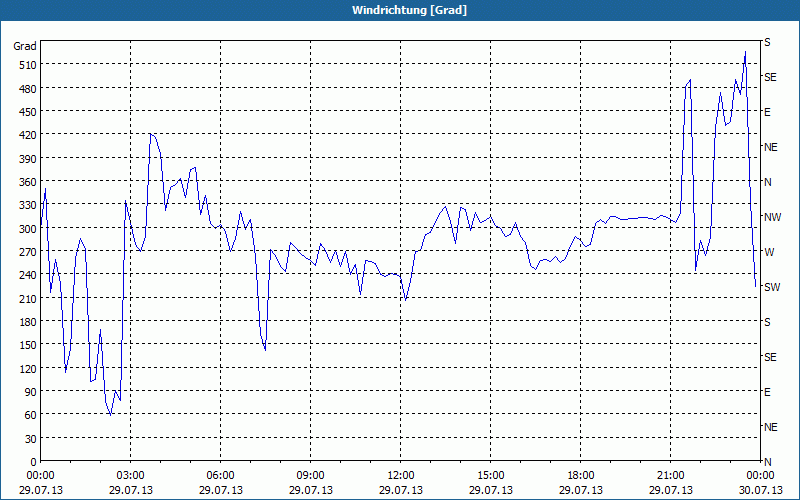Select the 12:00 time label
This screenshot has height=500, width=800.
401,476
